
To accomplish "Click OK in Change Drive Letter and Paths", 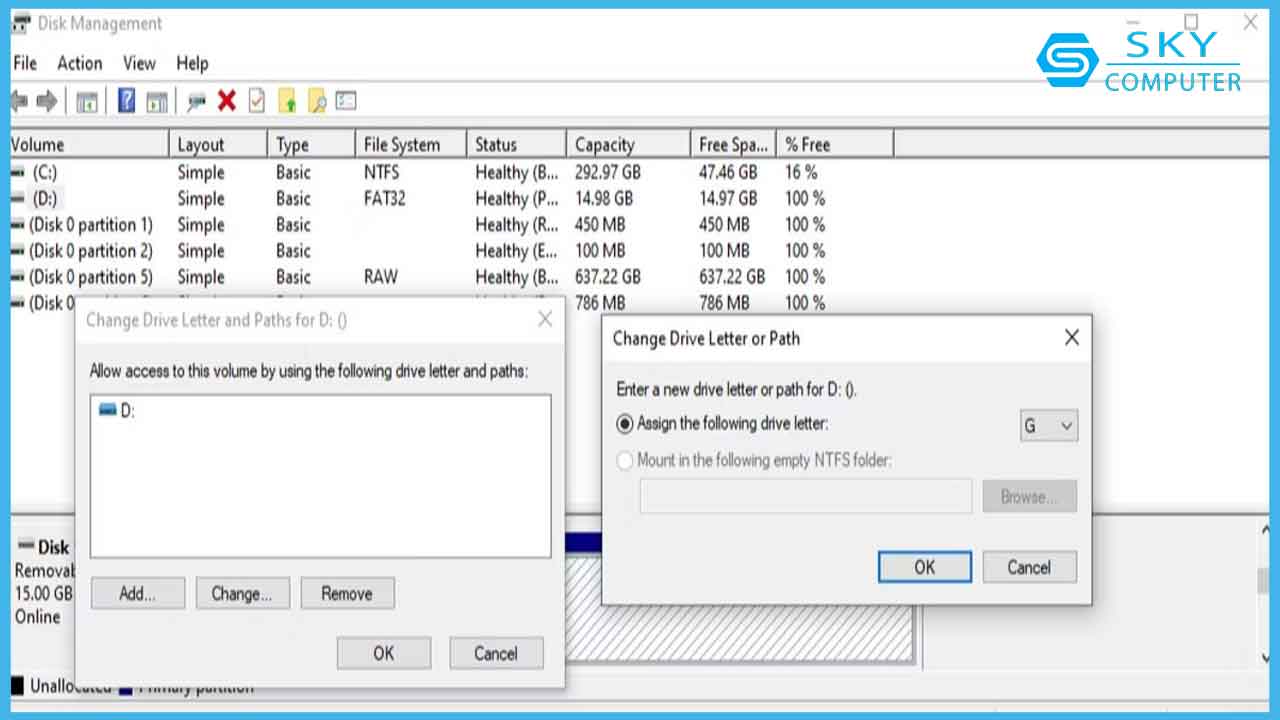I will pos(384,653).
